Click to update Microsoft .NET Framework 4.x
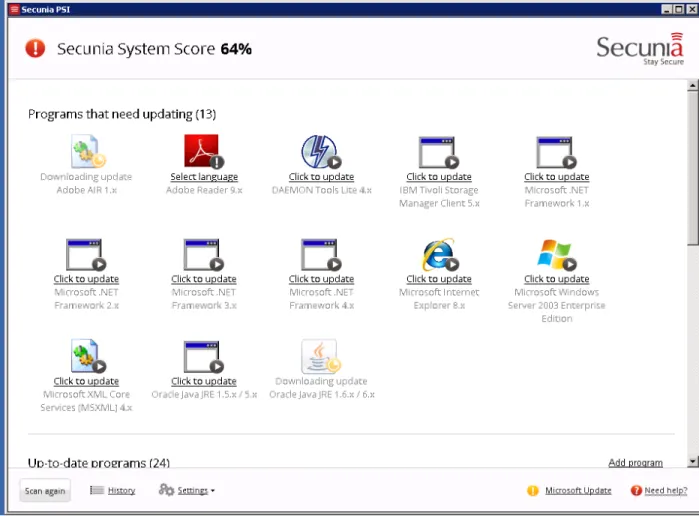This screenshot has height=516, width=699. [x=321, y=279]
